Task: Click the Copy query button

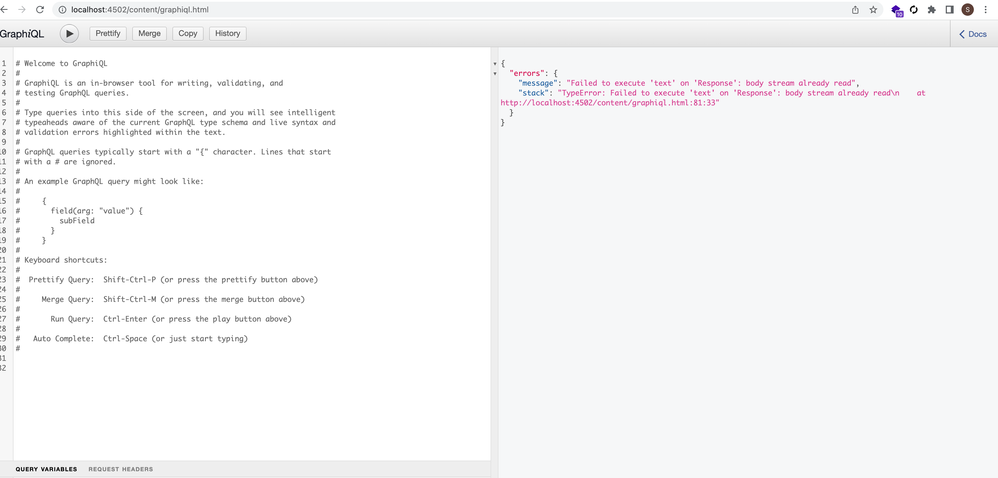Action: point(188,34)
